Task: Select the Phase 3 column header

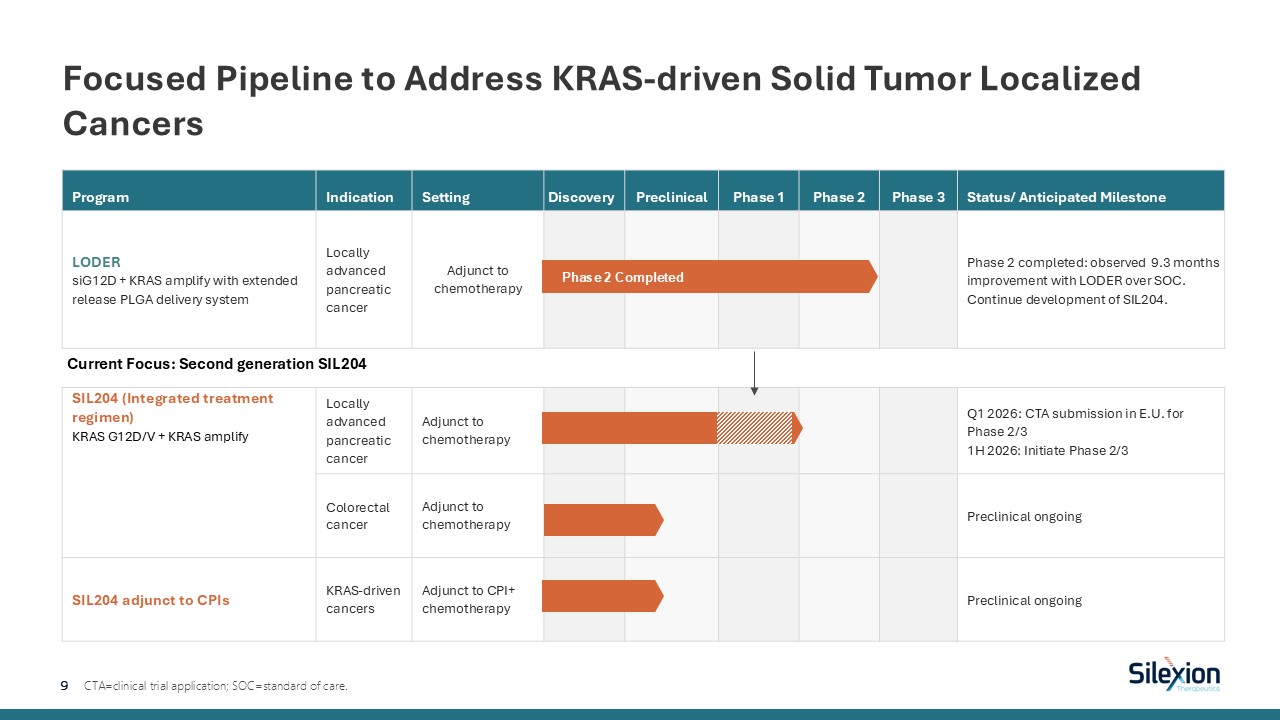Action: click(918, 197)
